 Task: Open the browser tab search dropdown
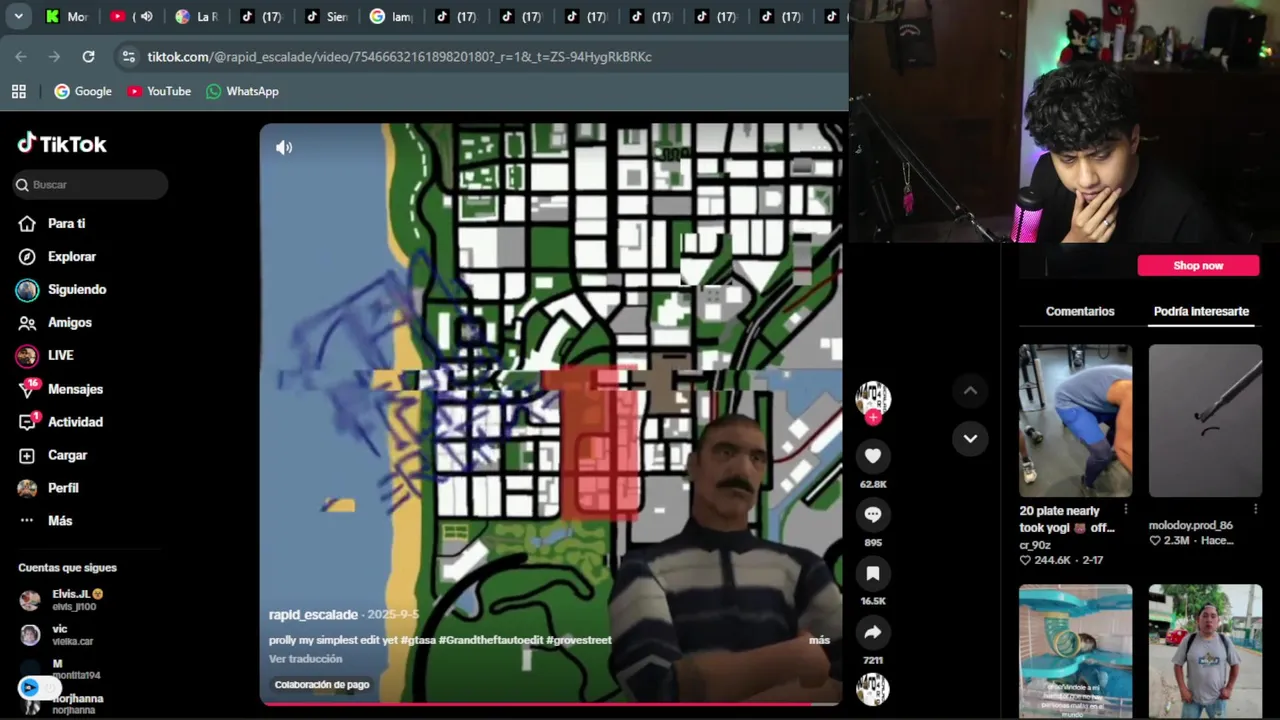coord(18,16)
